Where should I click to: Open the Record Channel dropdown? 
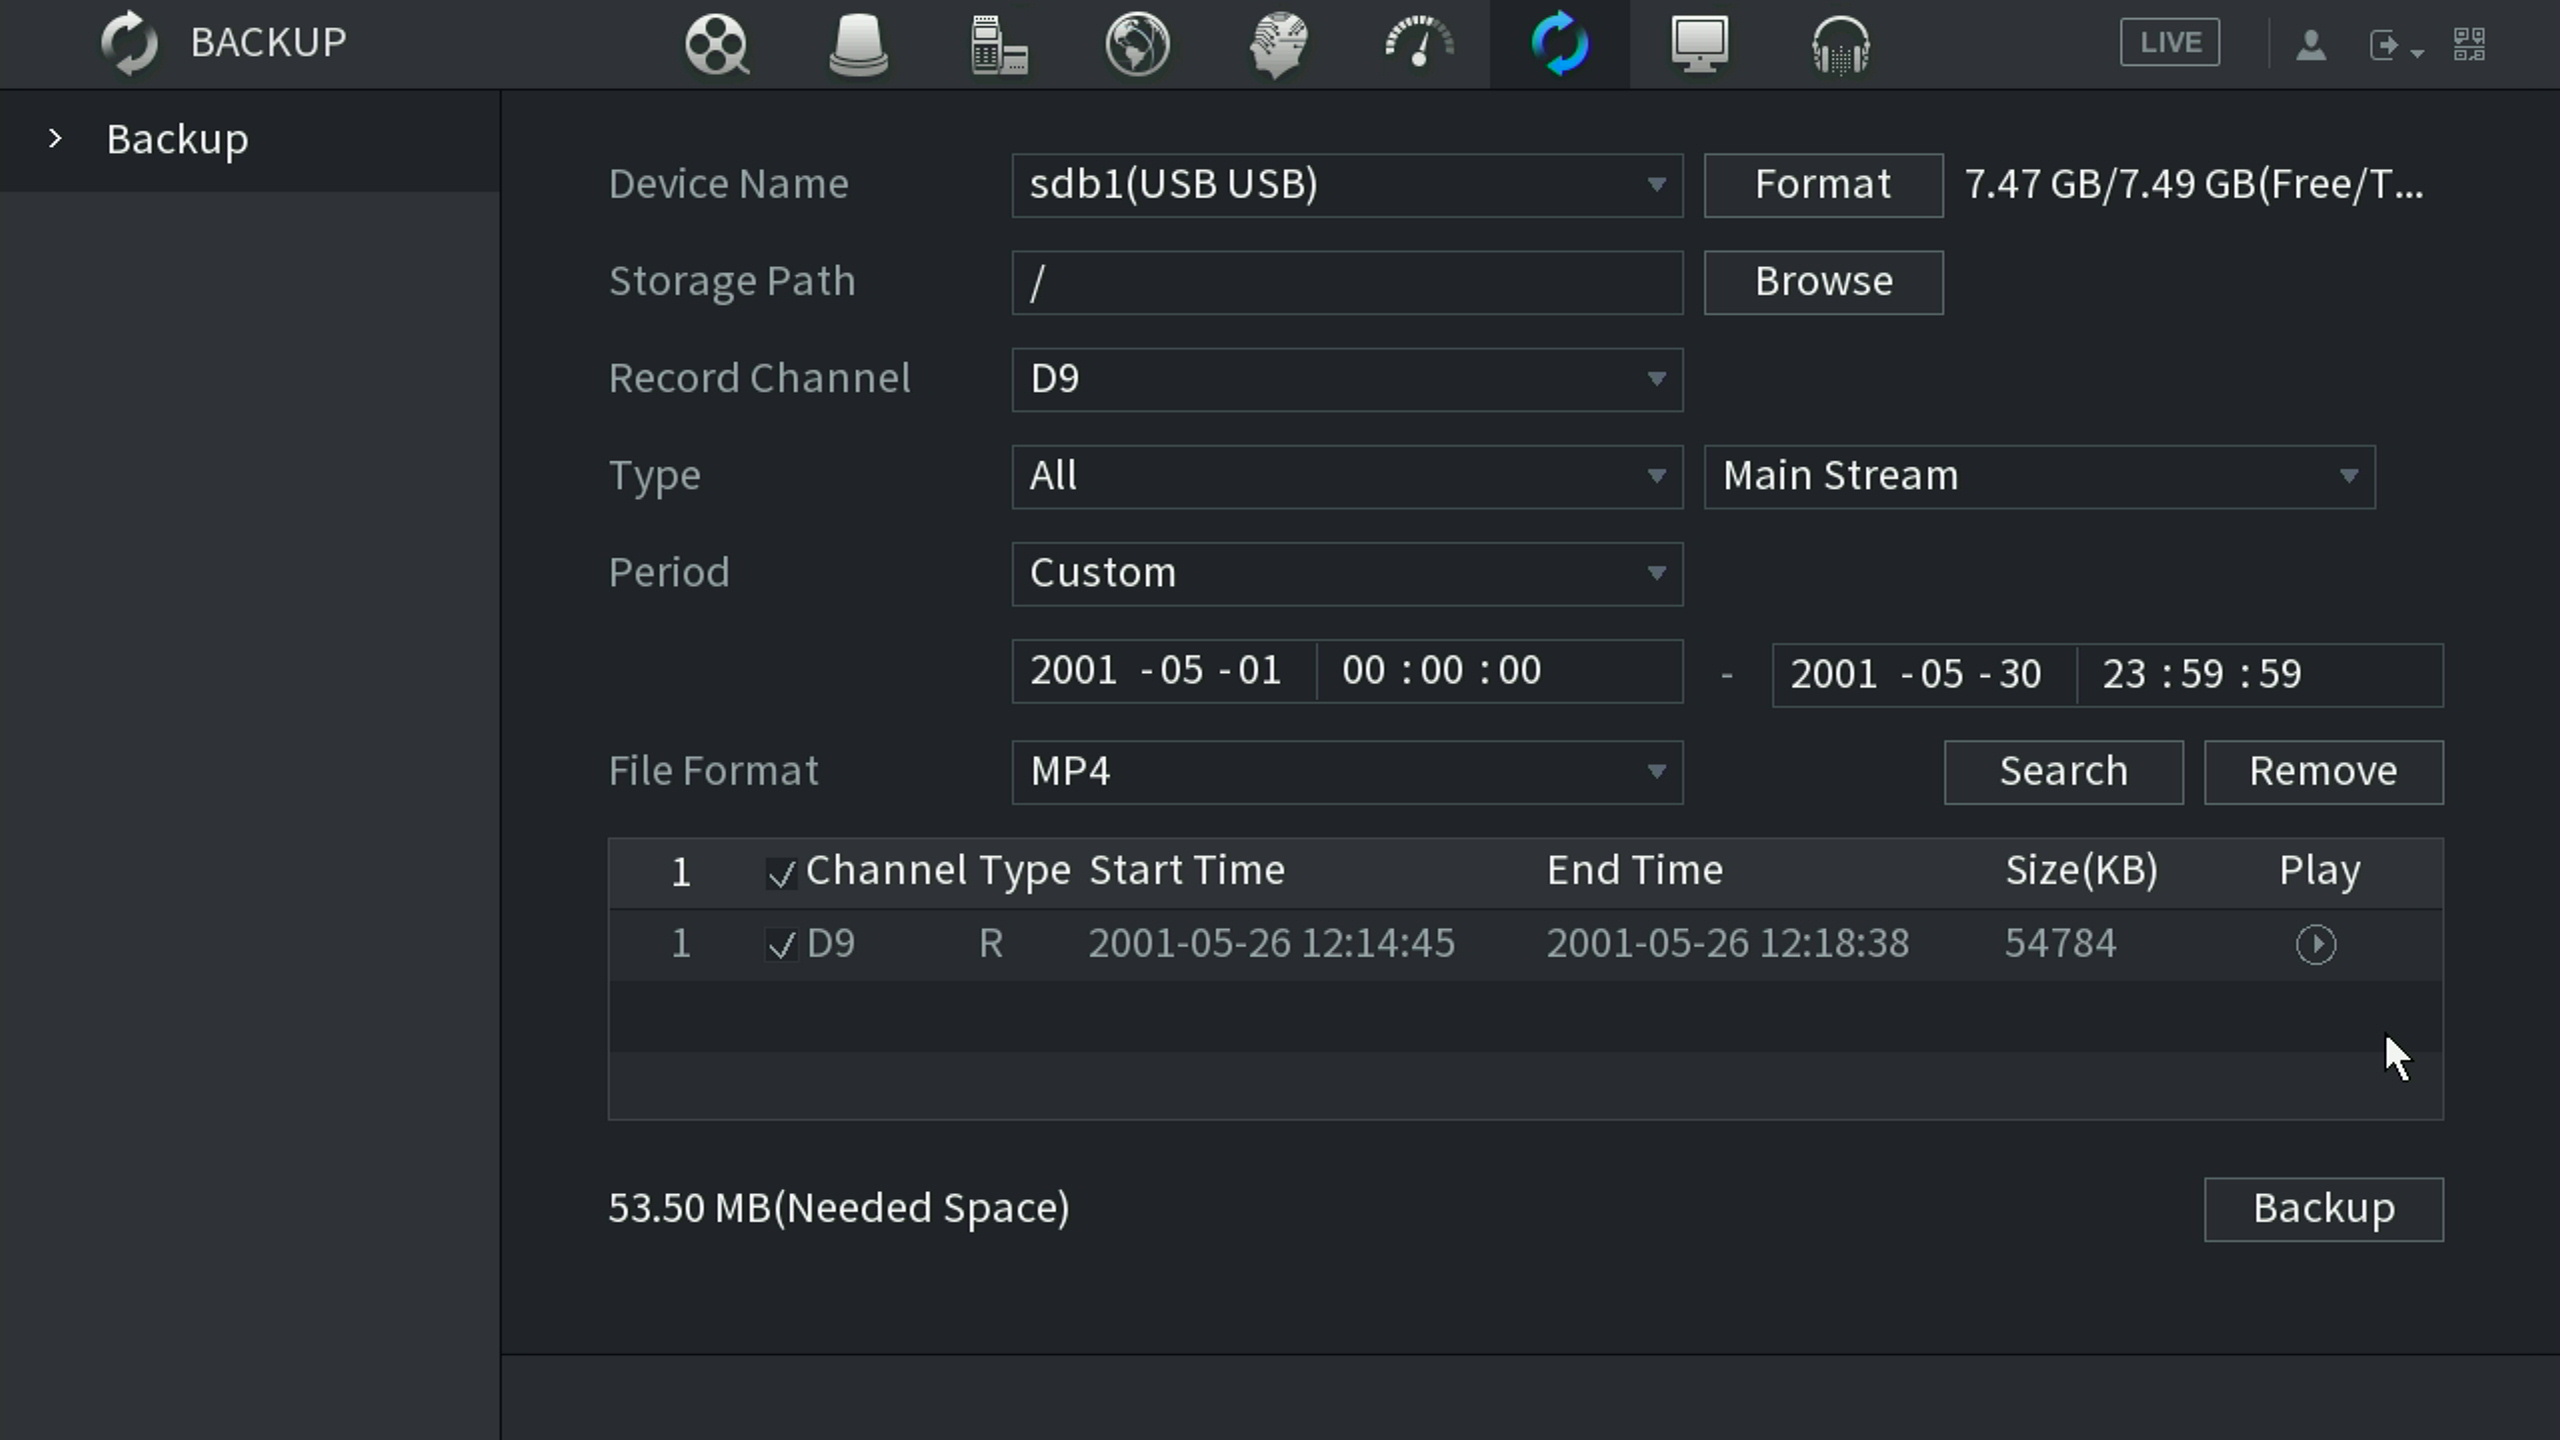pyautogui.click(x=1346, y=380)
